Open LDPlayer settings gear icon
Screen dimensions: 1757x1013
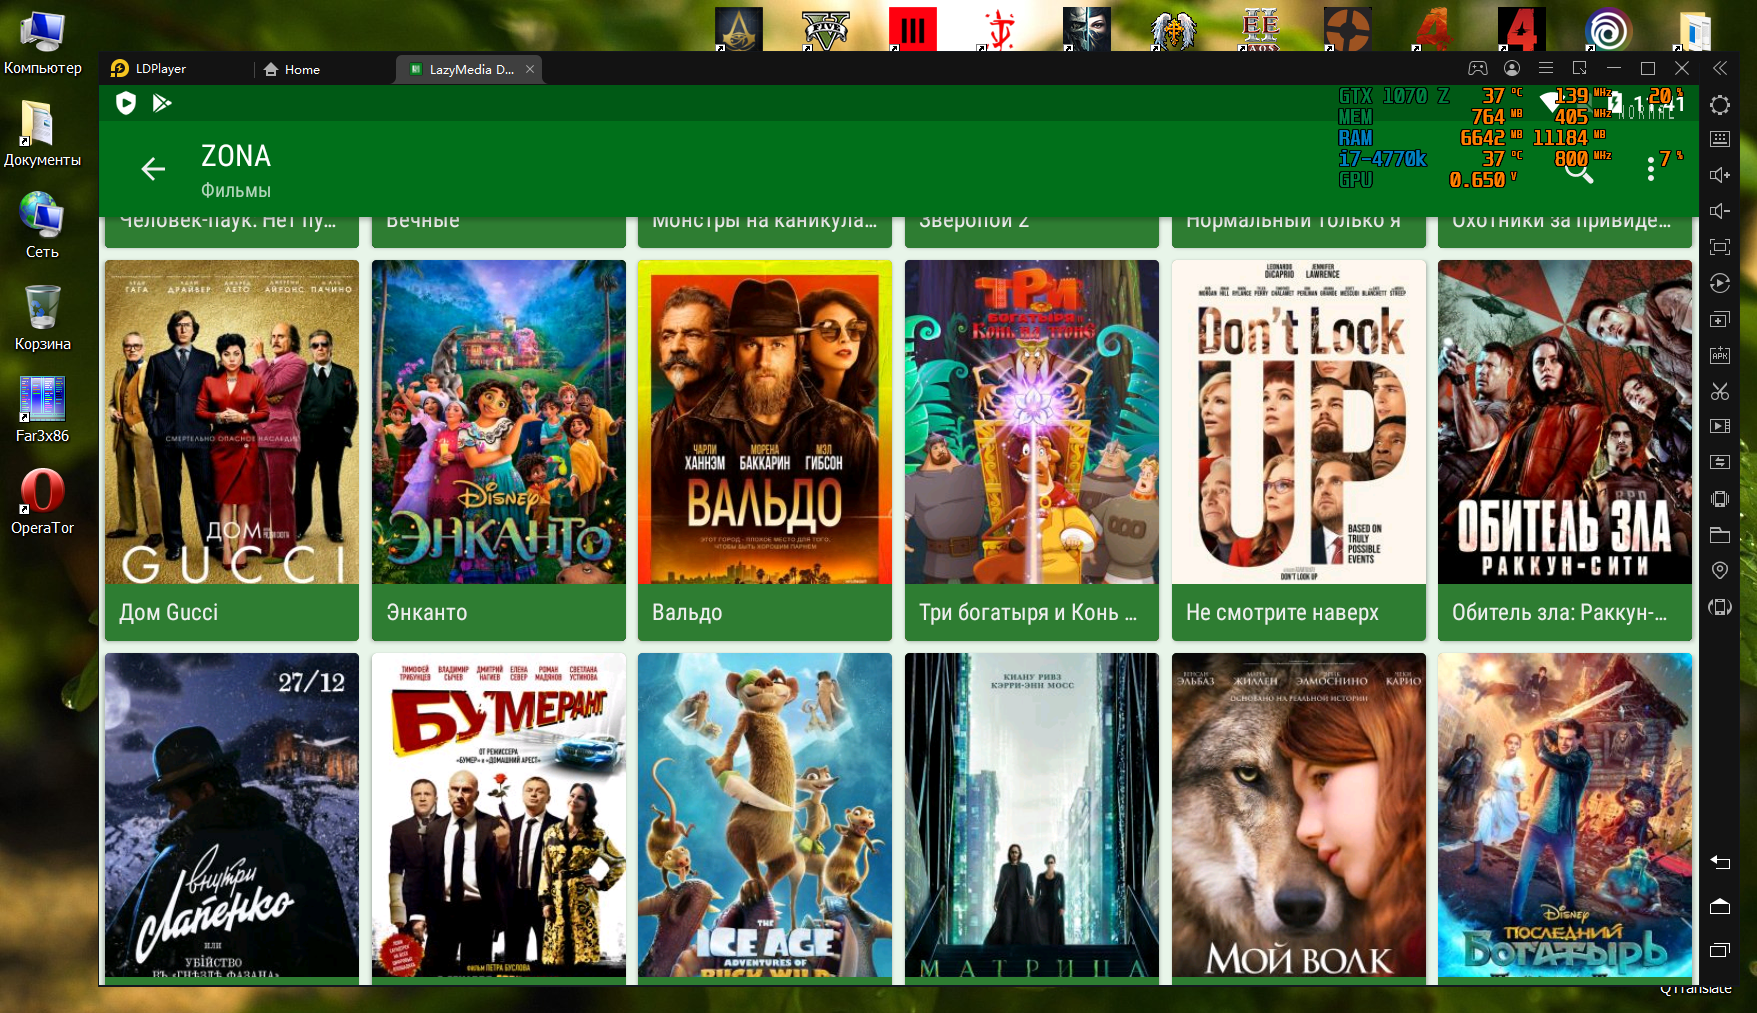(1719, 105)
